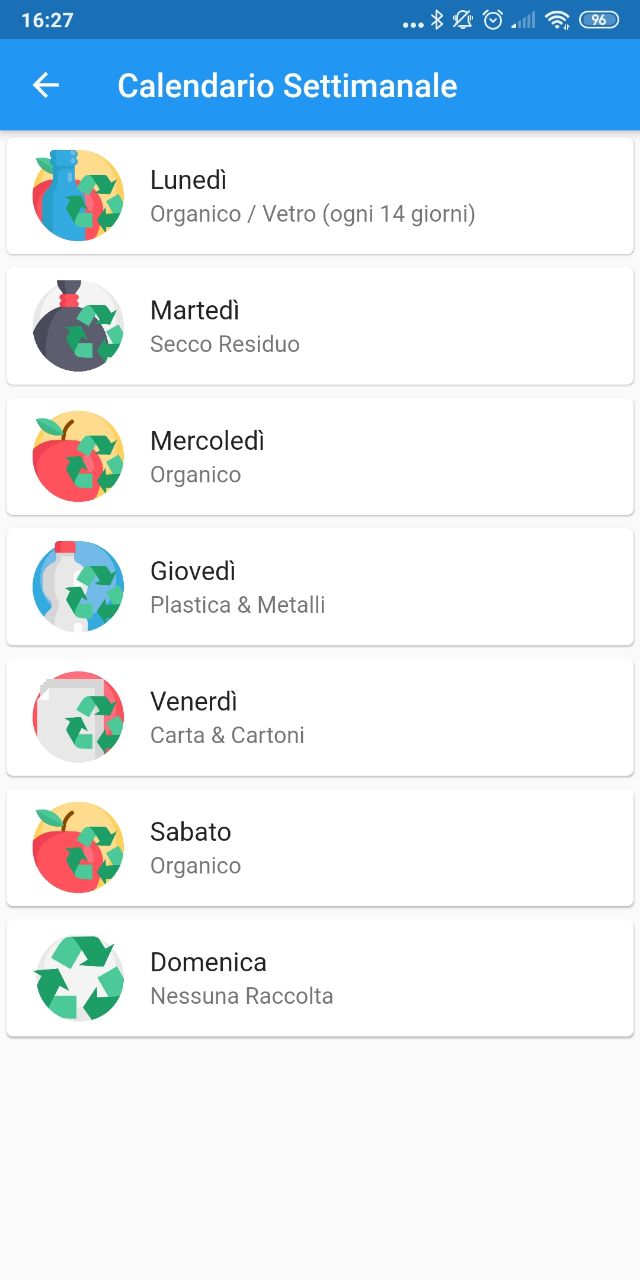
Task: Select the Giovedì day label
Action: (x=193, y=571)
